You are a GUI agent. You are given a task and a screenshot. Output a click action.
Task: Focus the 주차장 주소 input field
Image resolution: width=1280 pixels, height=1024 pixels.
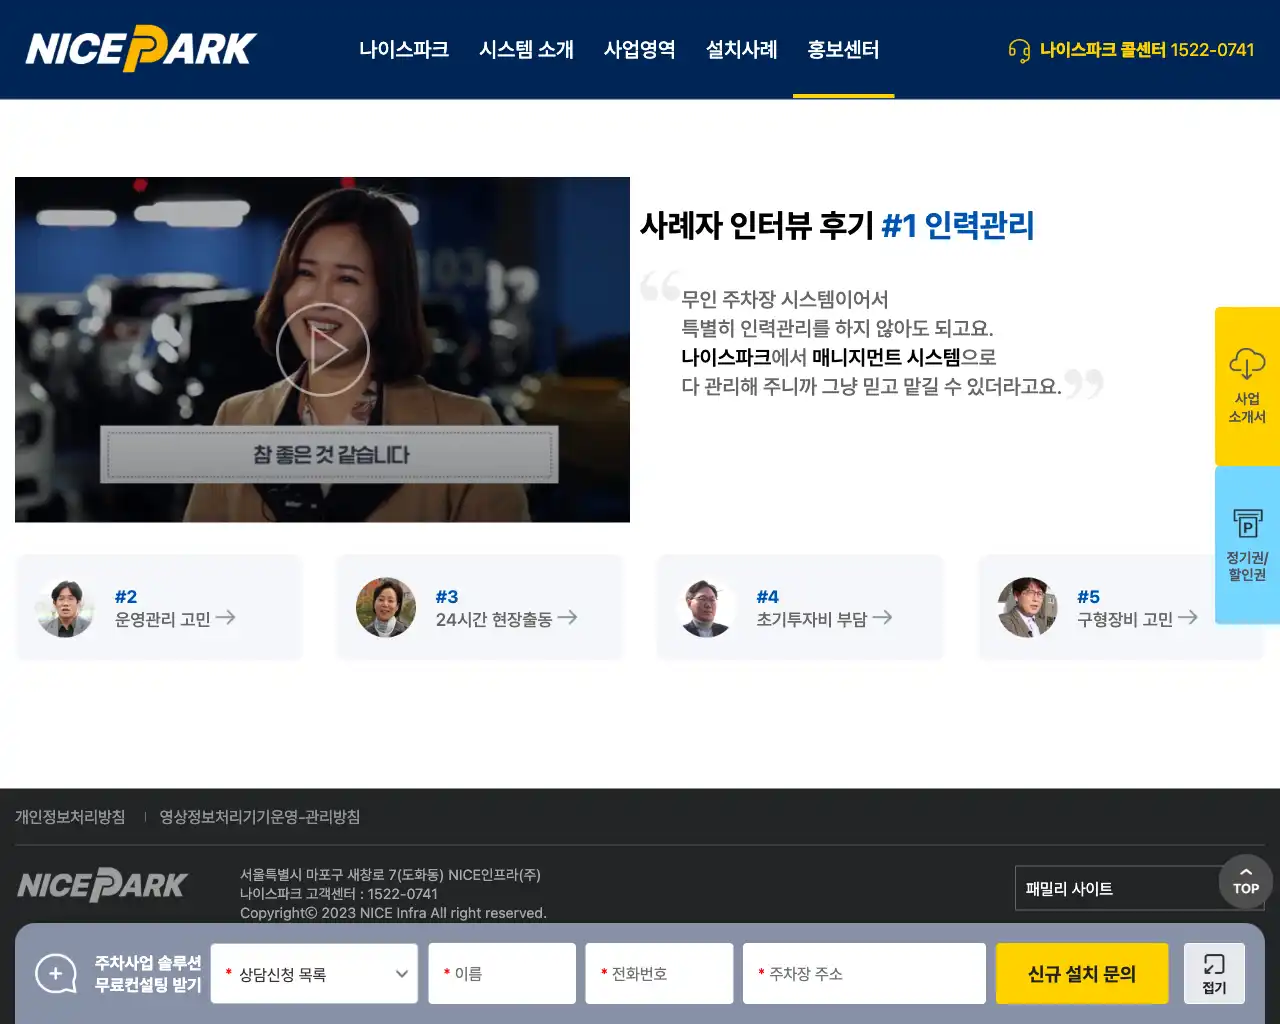(864, 973)
